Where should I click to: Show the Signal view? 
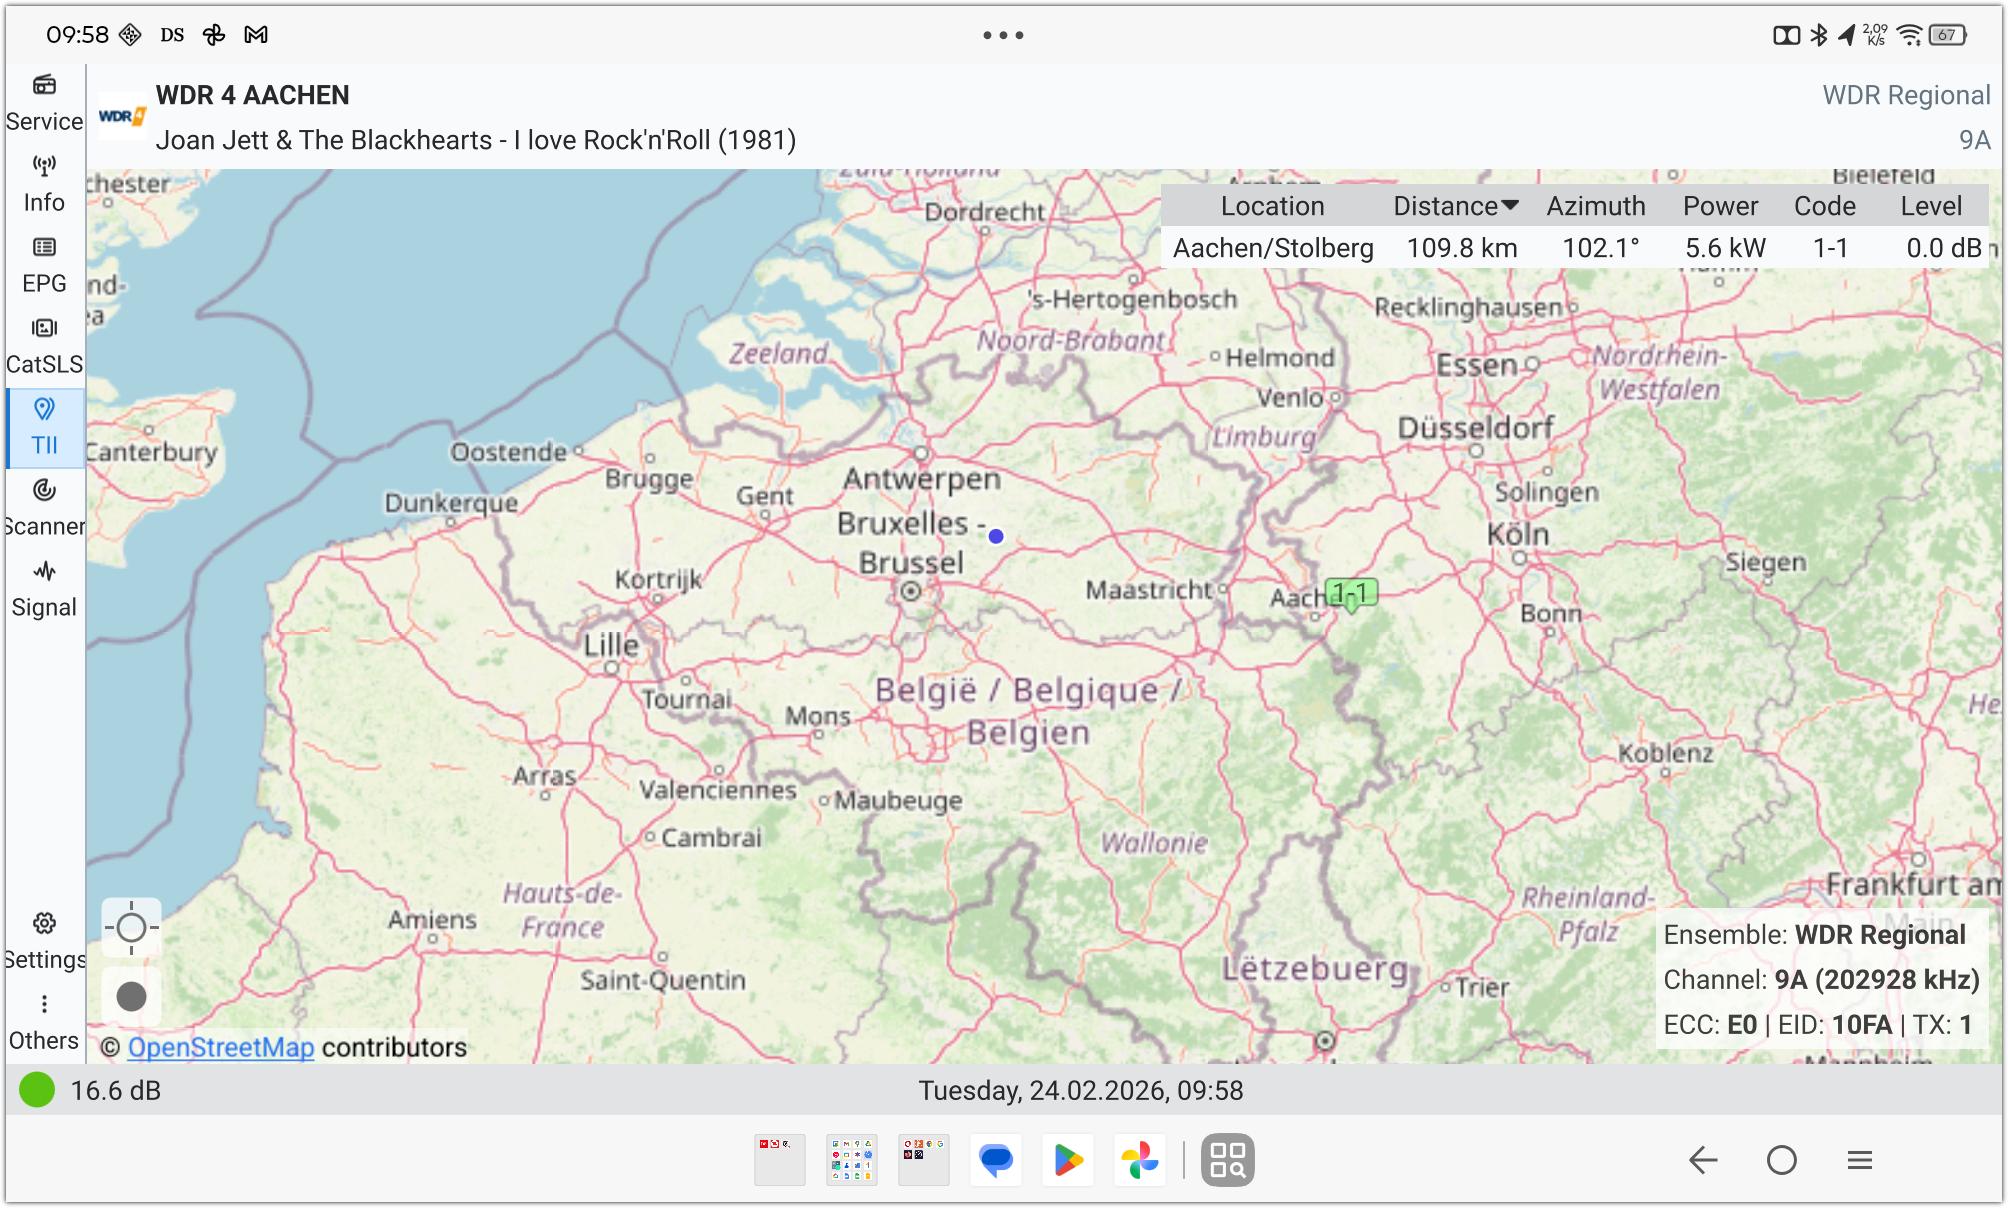[x=44, y=589]
